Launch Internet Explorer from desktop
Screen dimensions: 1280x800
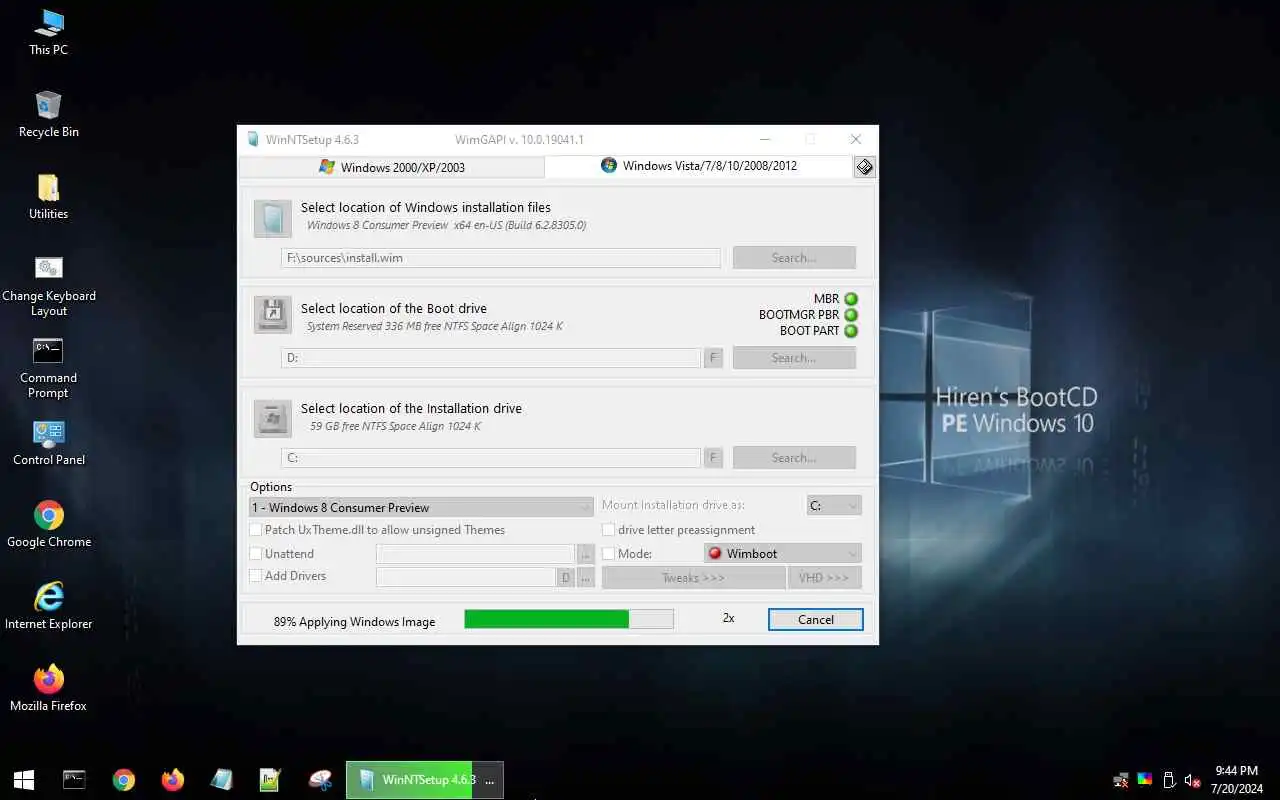[x=48, y=606]
